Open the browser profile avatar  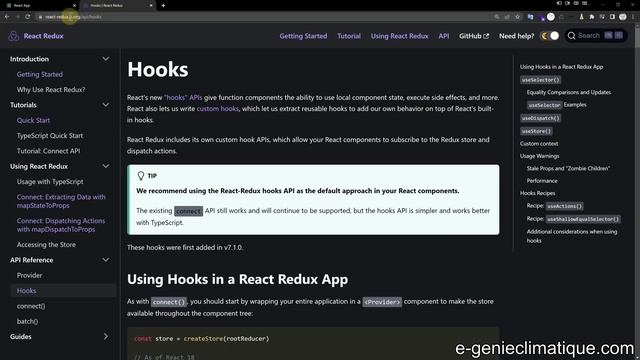click(622, 17)
